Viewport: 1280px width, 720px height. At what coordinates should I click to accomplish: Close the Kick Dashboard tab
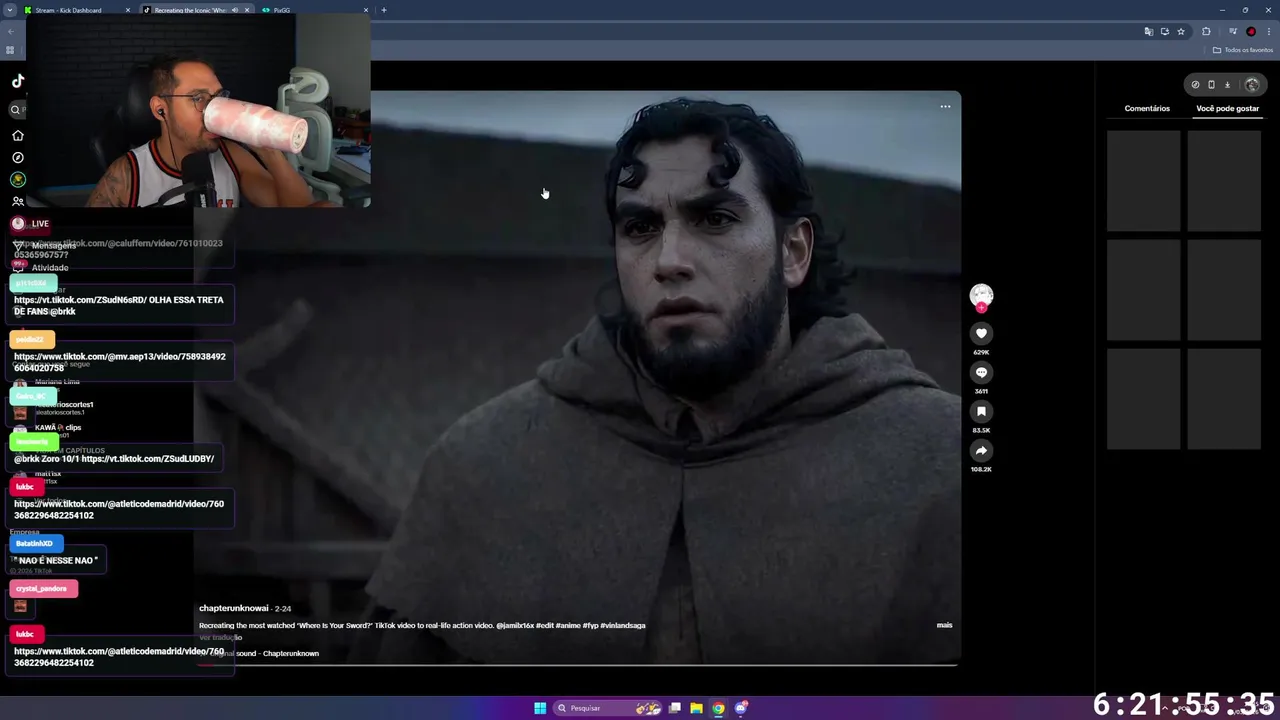click(128, 10)
